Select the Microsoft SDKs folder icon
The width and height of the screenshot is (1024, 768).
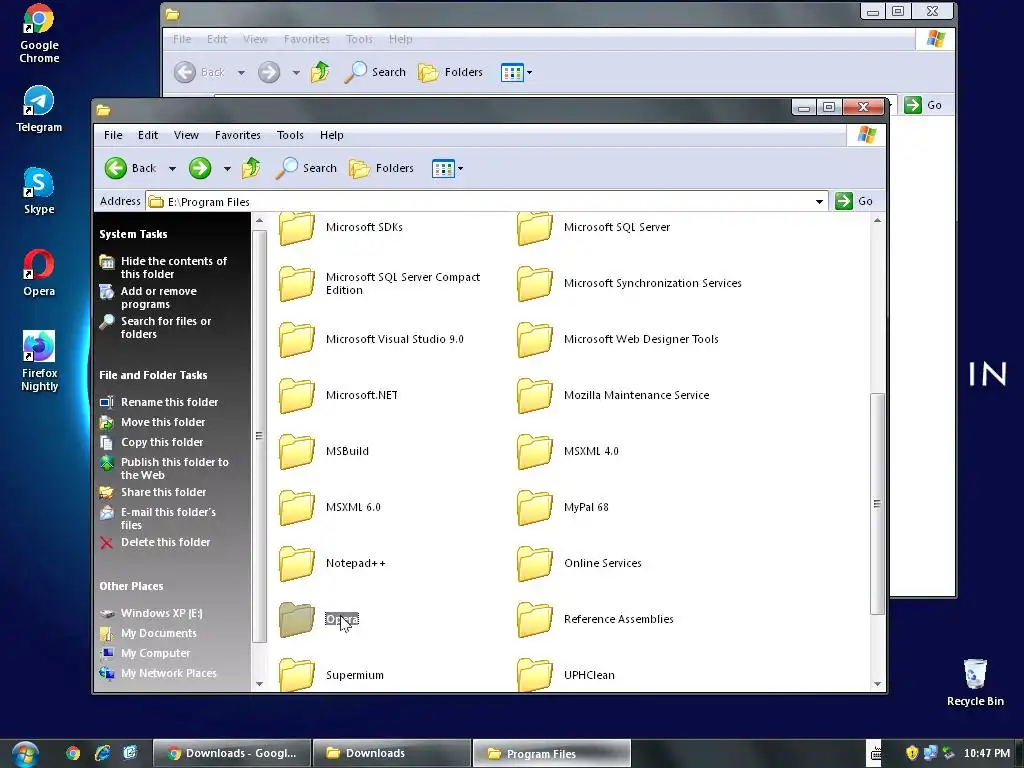coord(296,228)
